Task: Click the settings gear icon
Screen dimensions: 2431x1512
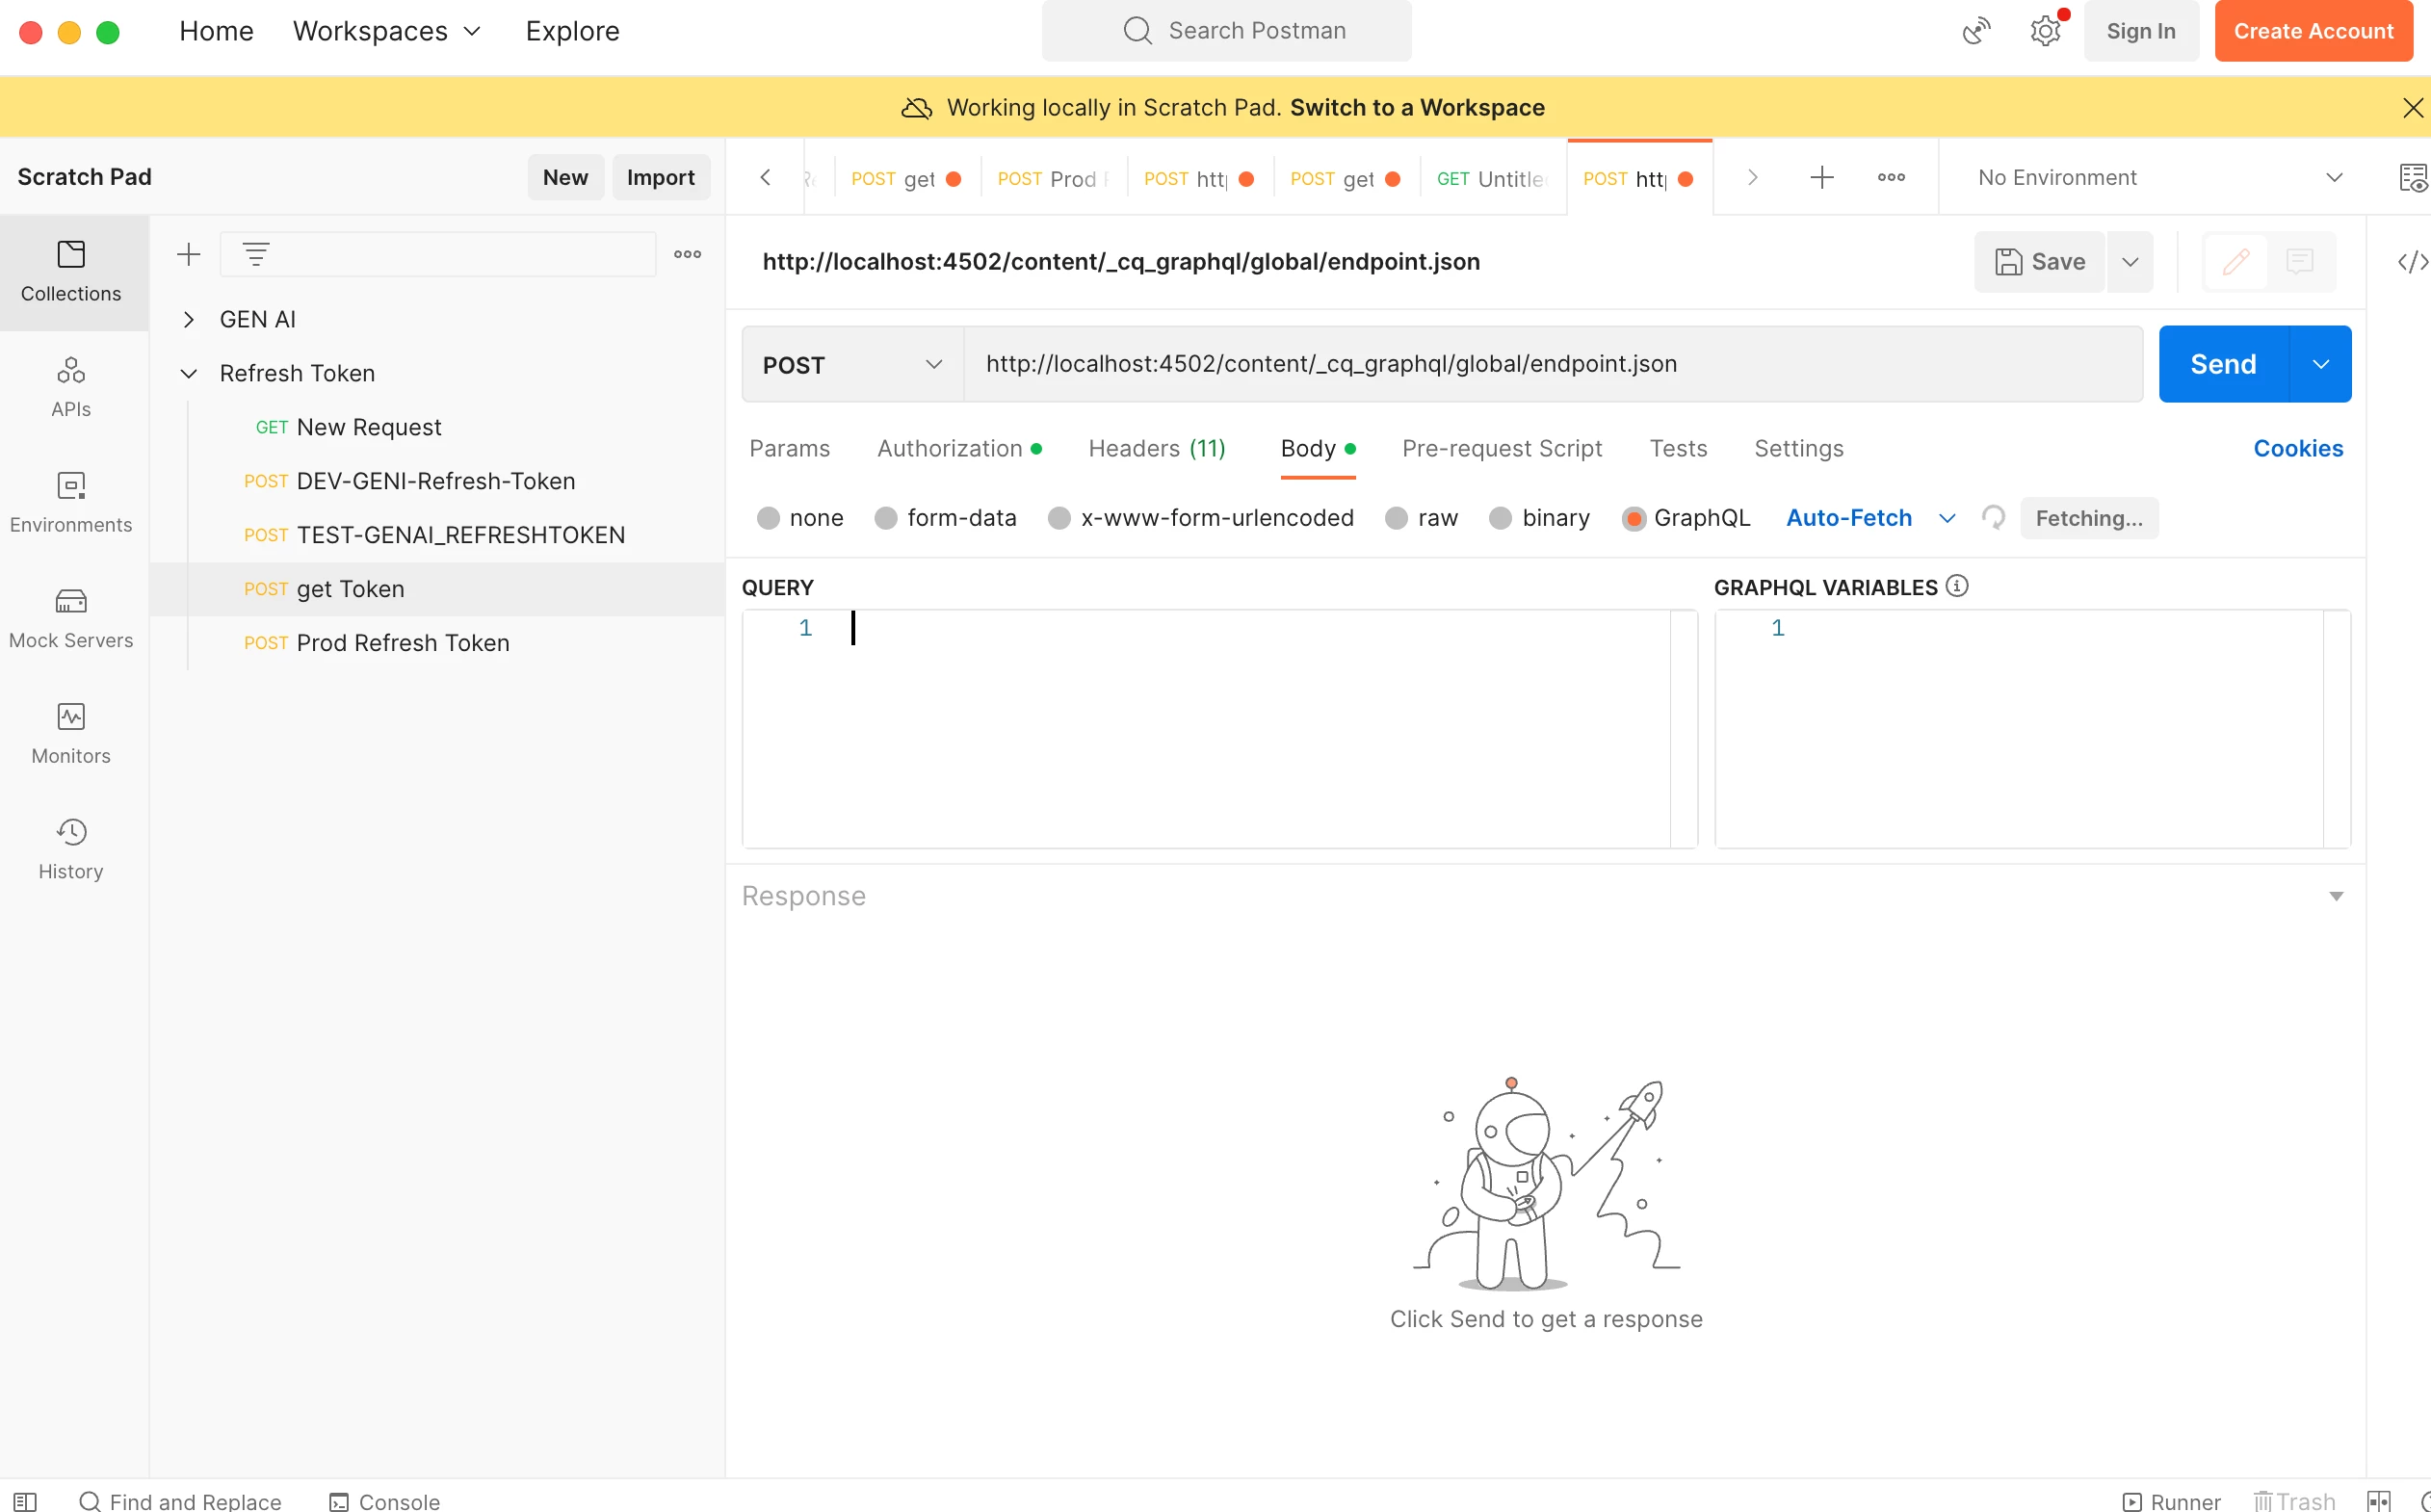Action: (x=2045, y=31)
